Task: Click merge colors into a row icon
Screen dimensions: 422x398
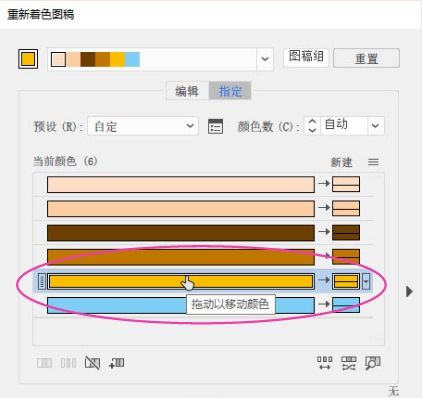Action: 44,363
